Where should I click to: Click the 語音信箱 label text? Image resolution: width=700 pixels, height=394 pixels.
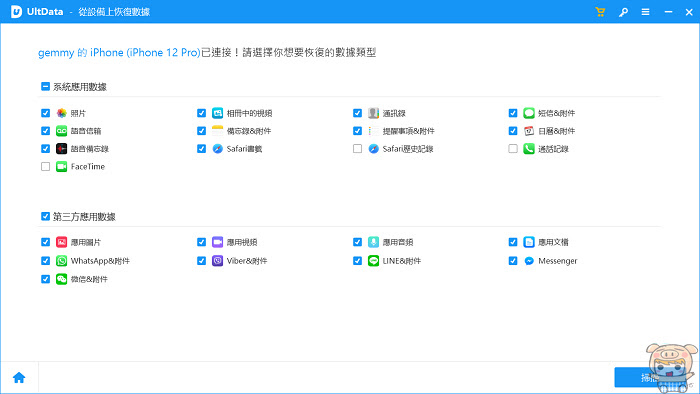coord(86,131)
